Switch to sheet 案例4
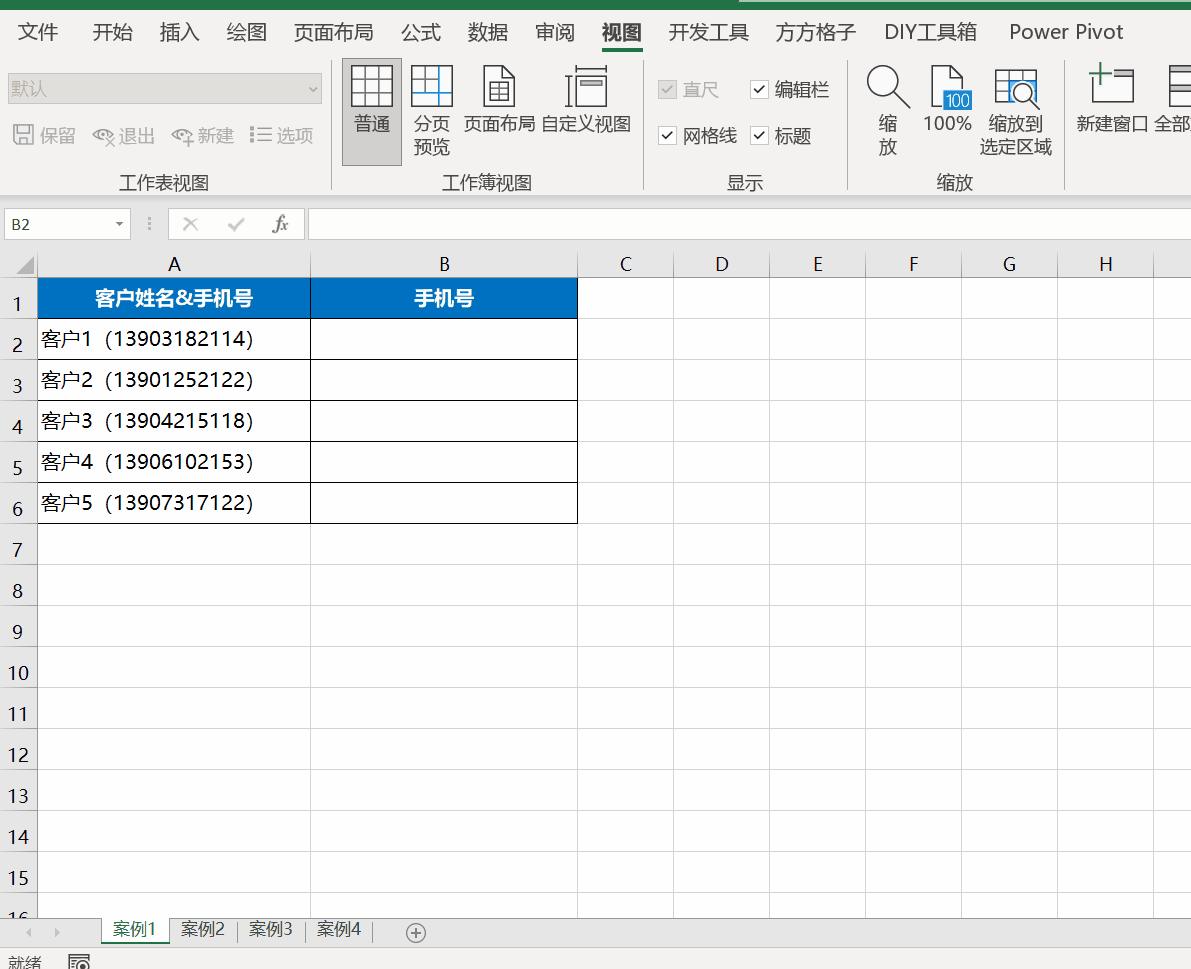Image resolution: width=1191 pixels, height=969 pixels. point(339,930)
